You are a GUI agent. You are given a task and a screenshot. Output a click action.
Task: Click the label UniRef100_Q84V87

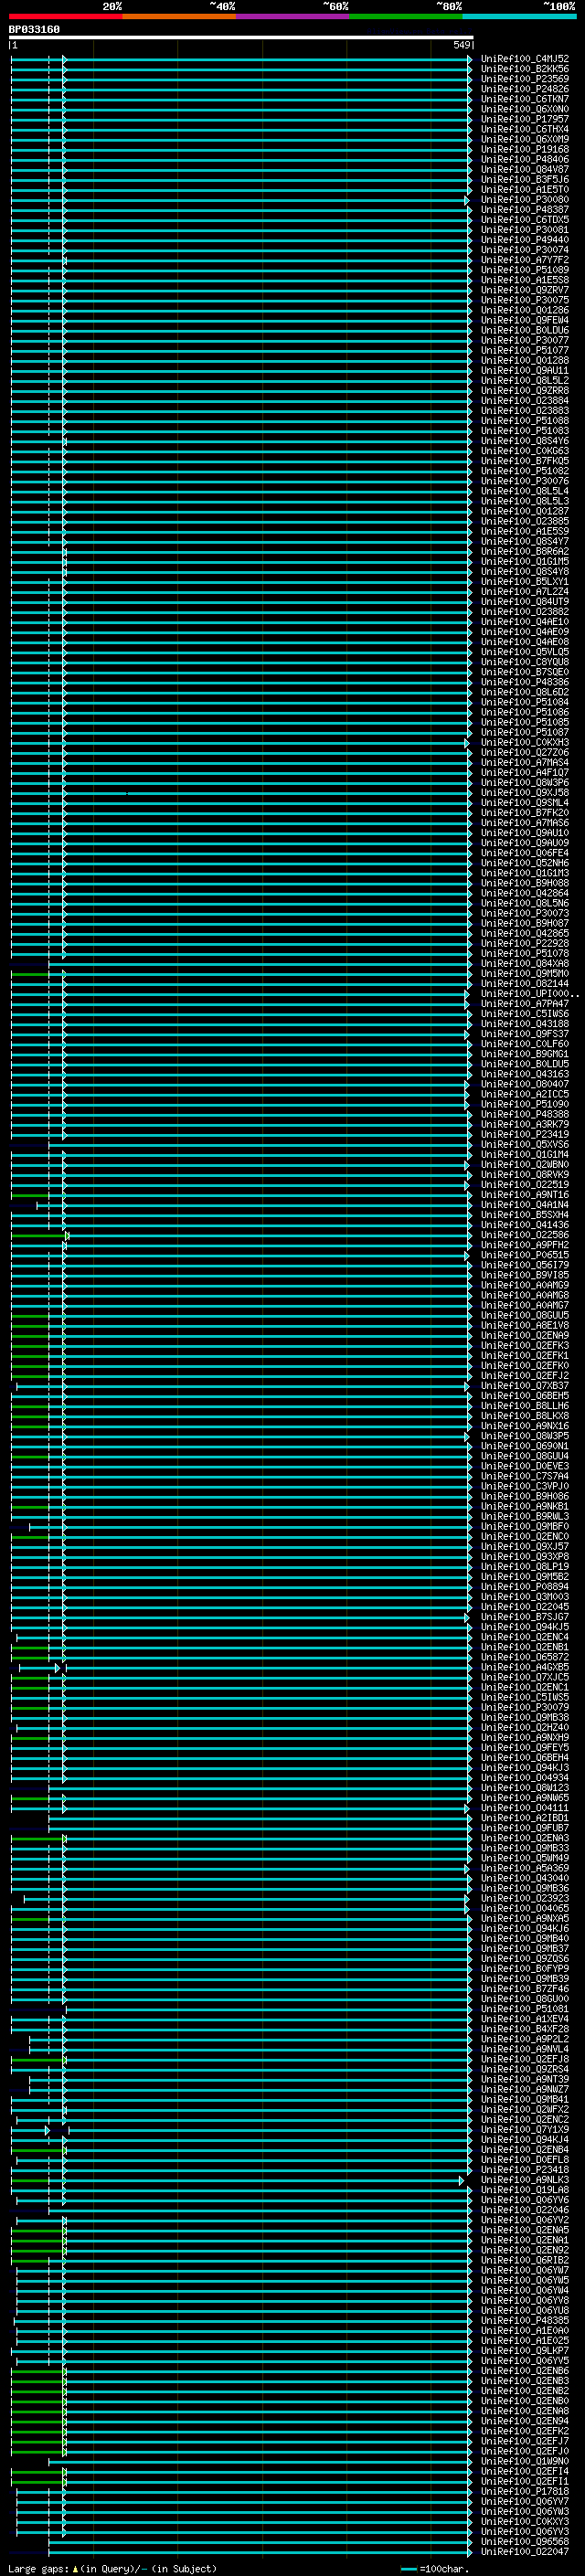point(524,169)
